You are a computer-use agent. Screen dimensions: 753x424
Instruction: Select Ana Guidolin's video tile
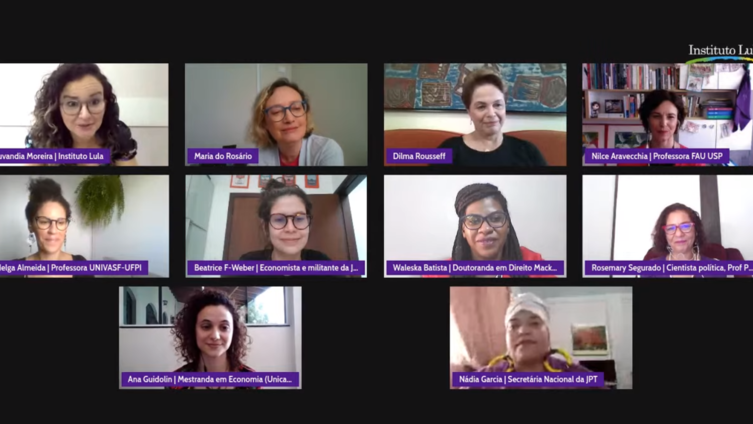(x=210, y=338)
